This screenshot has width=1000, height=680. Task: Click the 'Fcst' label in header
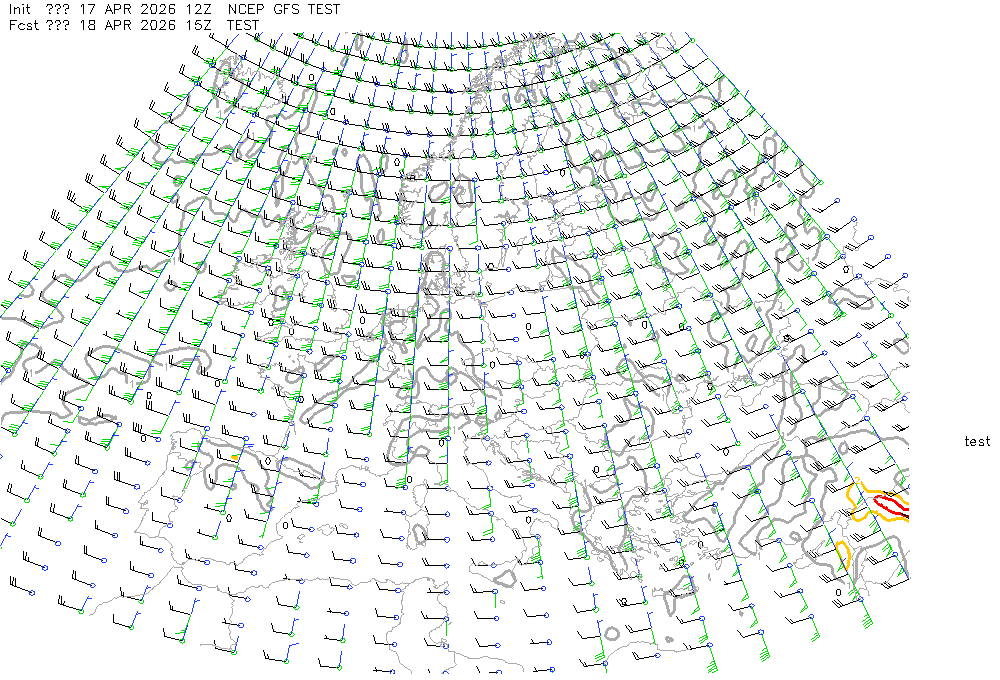[23, 25]
